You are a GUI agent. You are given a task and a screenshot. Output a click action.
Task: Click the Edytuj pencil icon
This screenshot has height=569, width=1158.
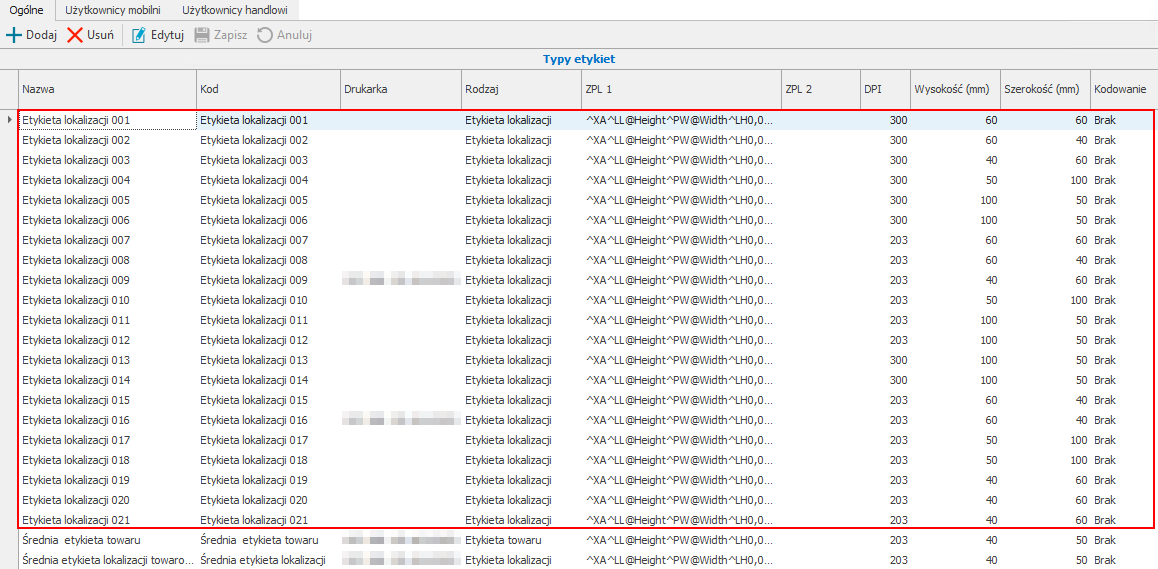(139, 35)
